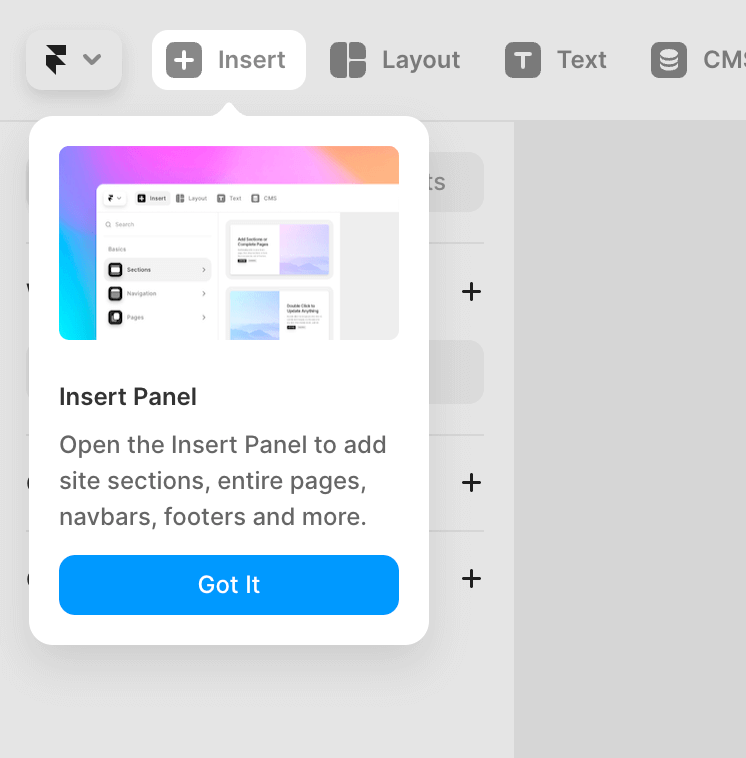Switch to the partially hidden tab ending in "ts"
746x758 pixels.
(455, 182)
